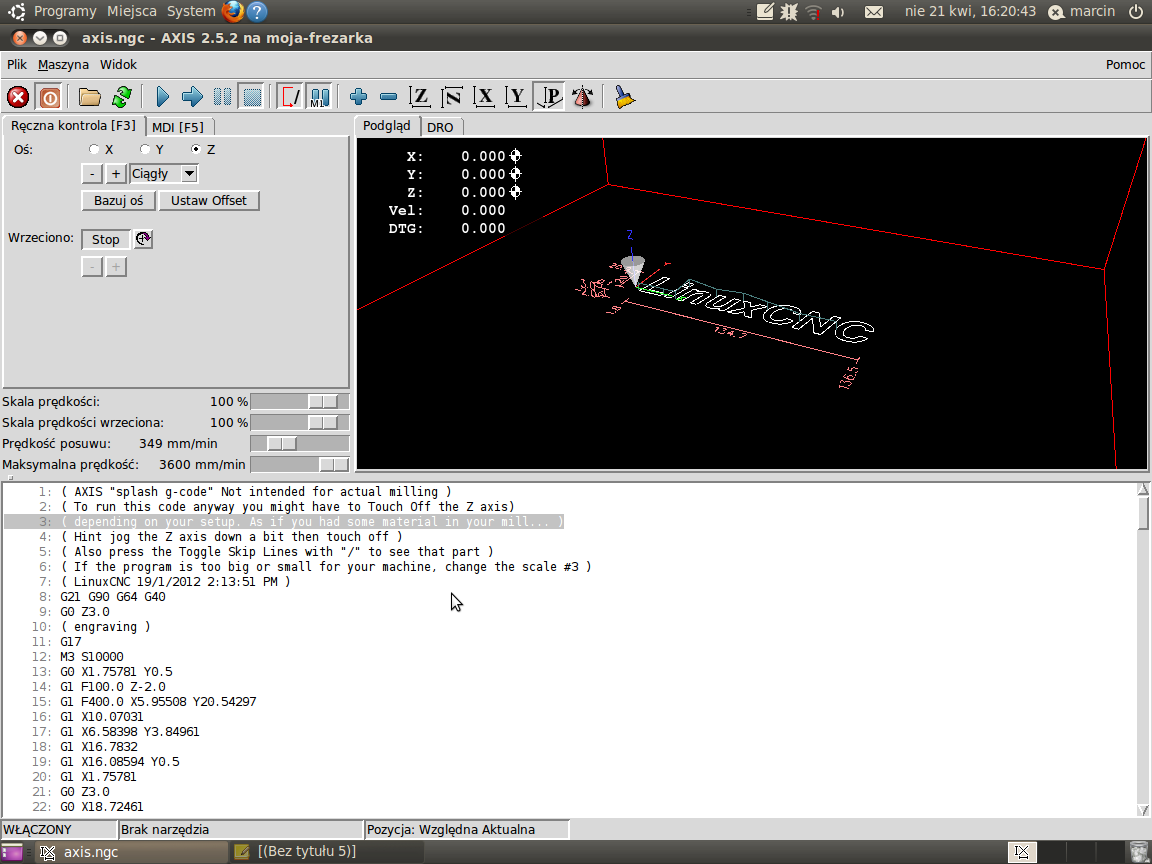Zoom in the preview
Viewport: 1152px width, 864px height.
click(x=359, y=97)
